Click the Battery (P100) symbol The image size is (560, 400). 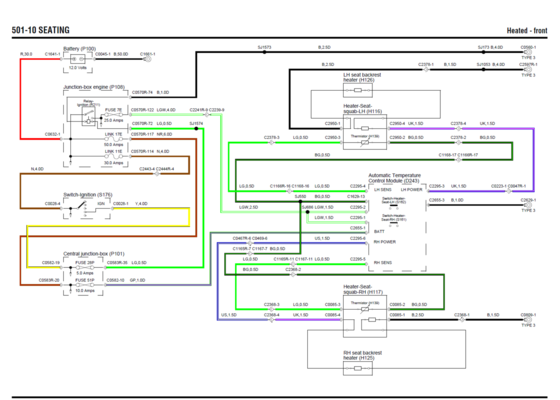pos(78,59)
